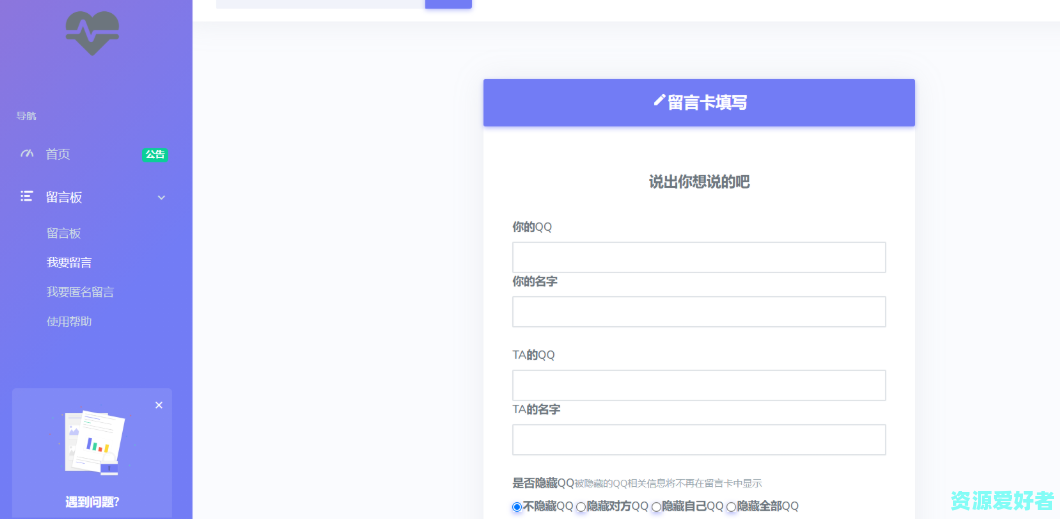Focus the TA的QQ input field
The width and height of the screenshot is (1060, 519).
point(699,385)
